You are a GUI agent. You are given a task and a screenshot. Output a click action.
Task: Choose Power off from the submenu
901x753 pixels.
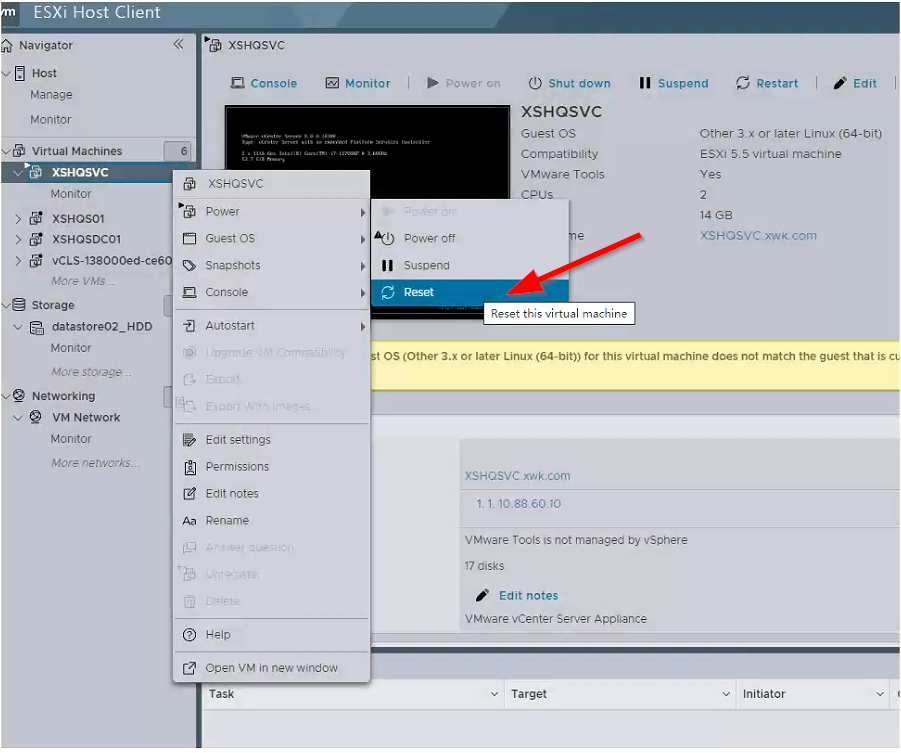coord(470,238)
